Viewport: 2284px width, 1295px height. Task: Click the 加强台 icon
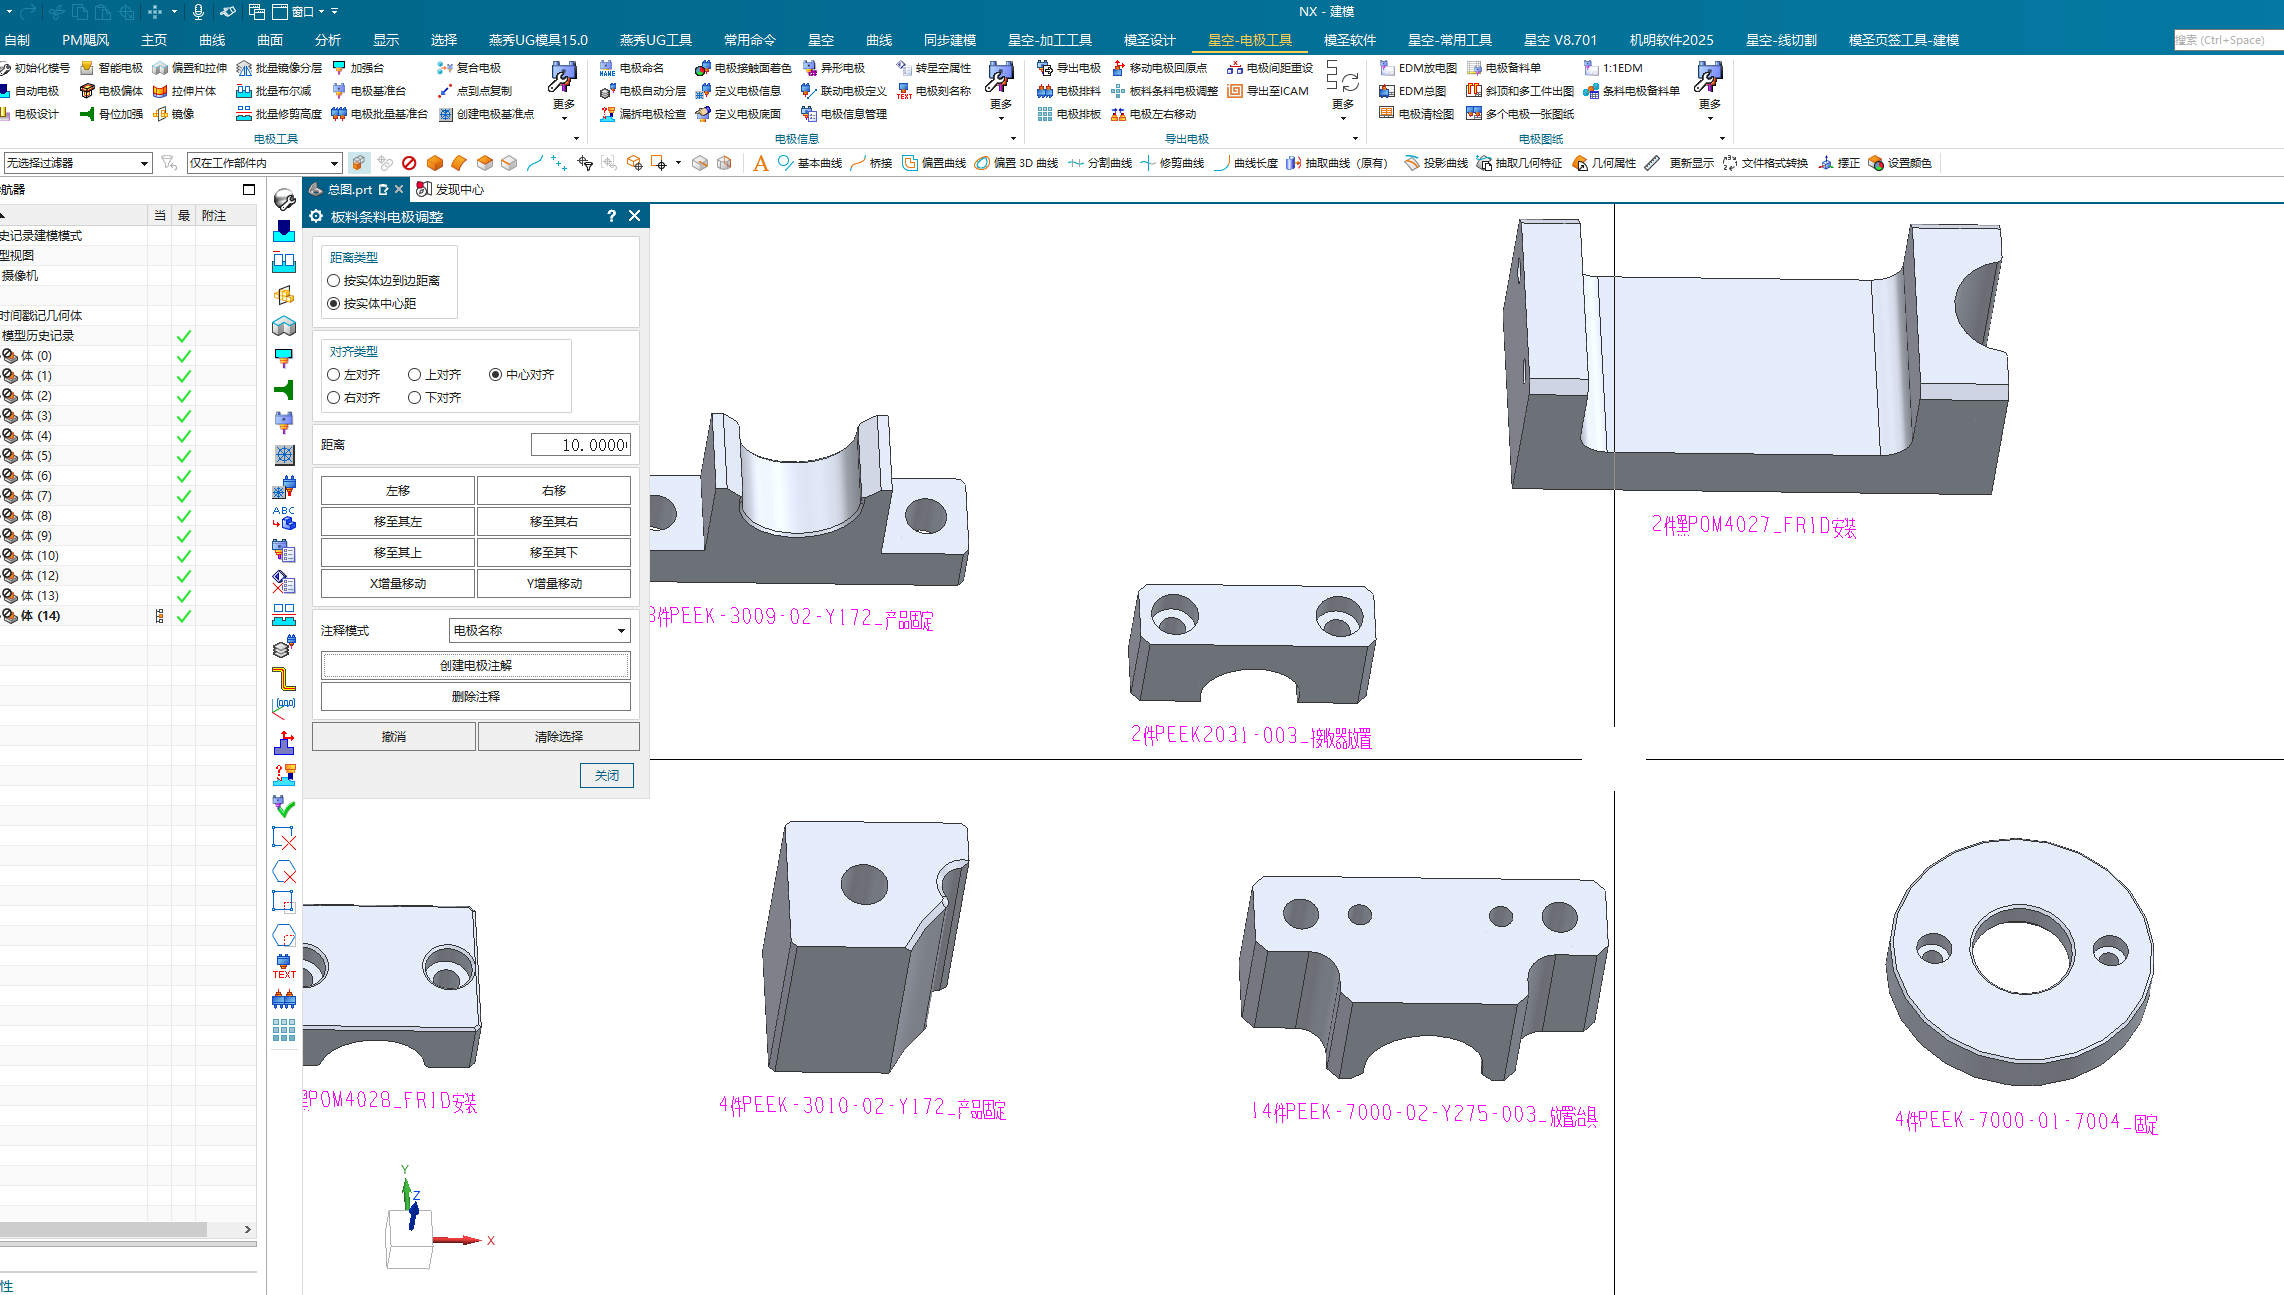(x=339, y=68)
